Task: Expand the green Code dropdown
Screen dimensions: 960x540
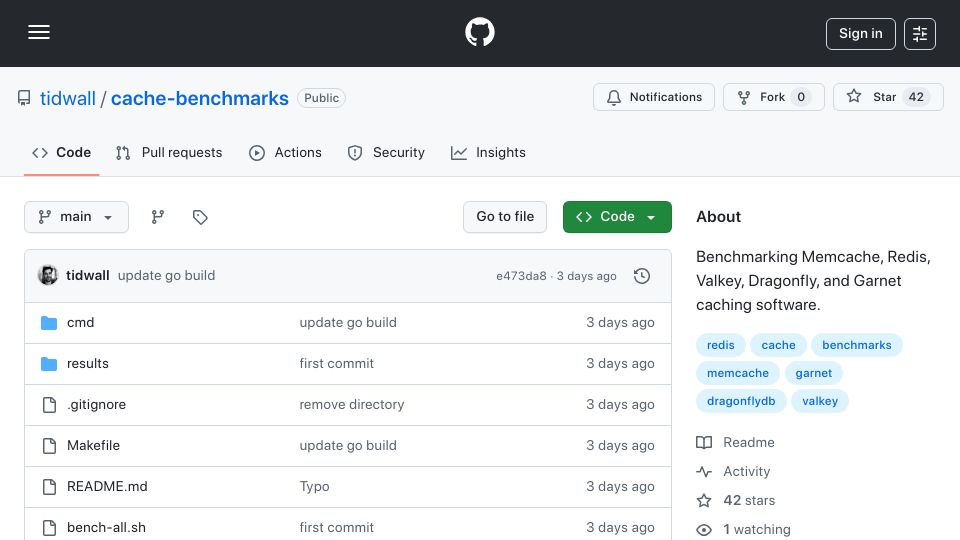Action: coord(617,217)
